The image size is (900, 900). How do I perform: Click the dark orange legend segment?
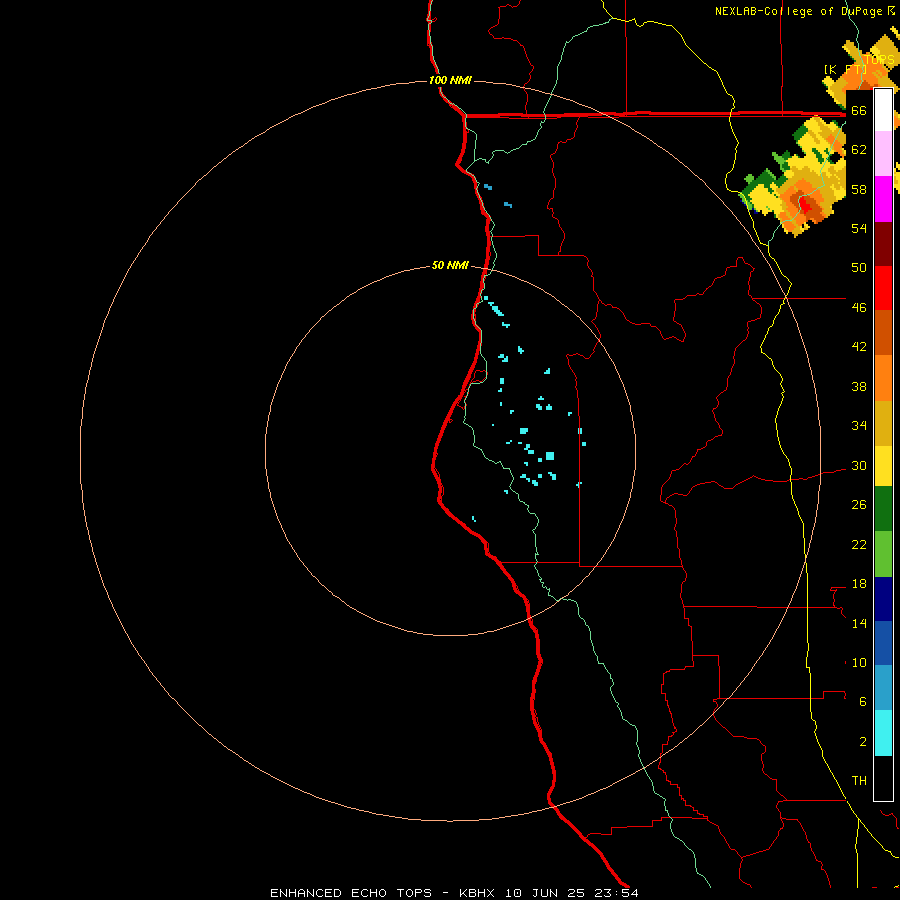[883, 333]
